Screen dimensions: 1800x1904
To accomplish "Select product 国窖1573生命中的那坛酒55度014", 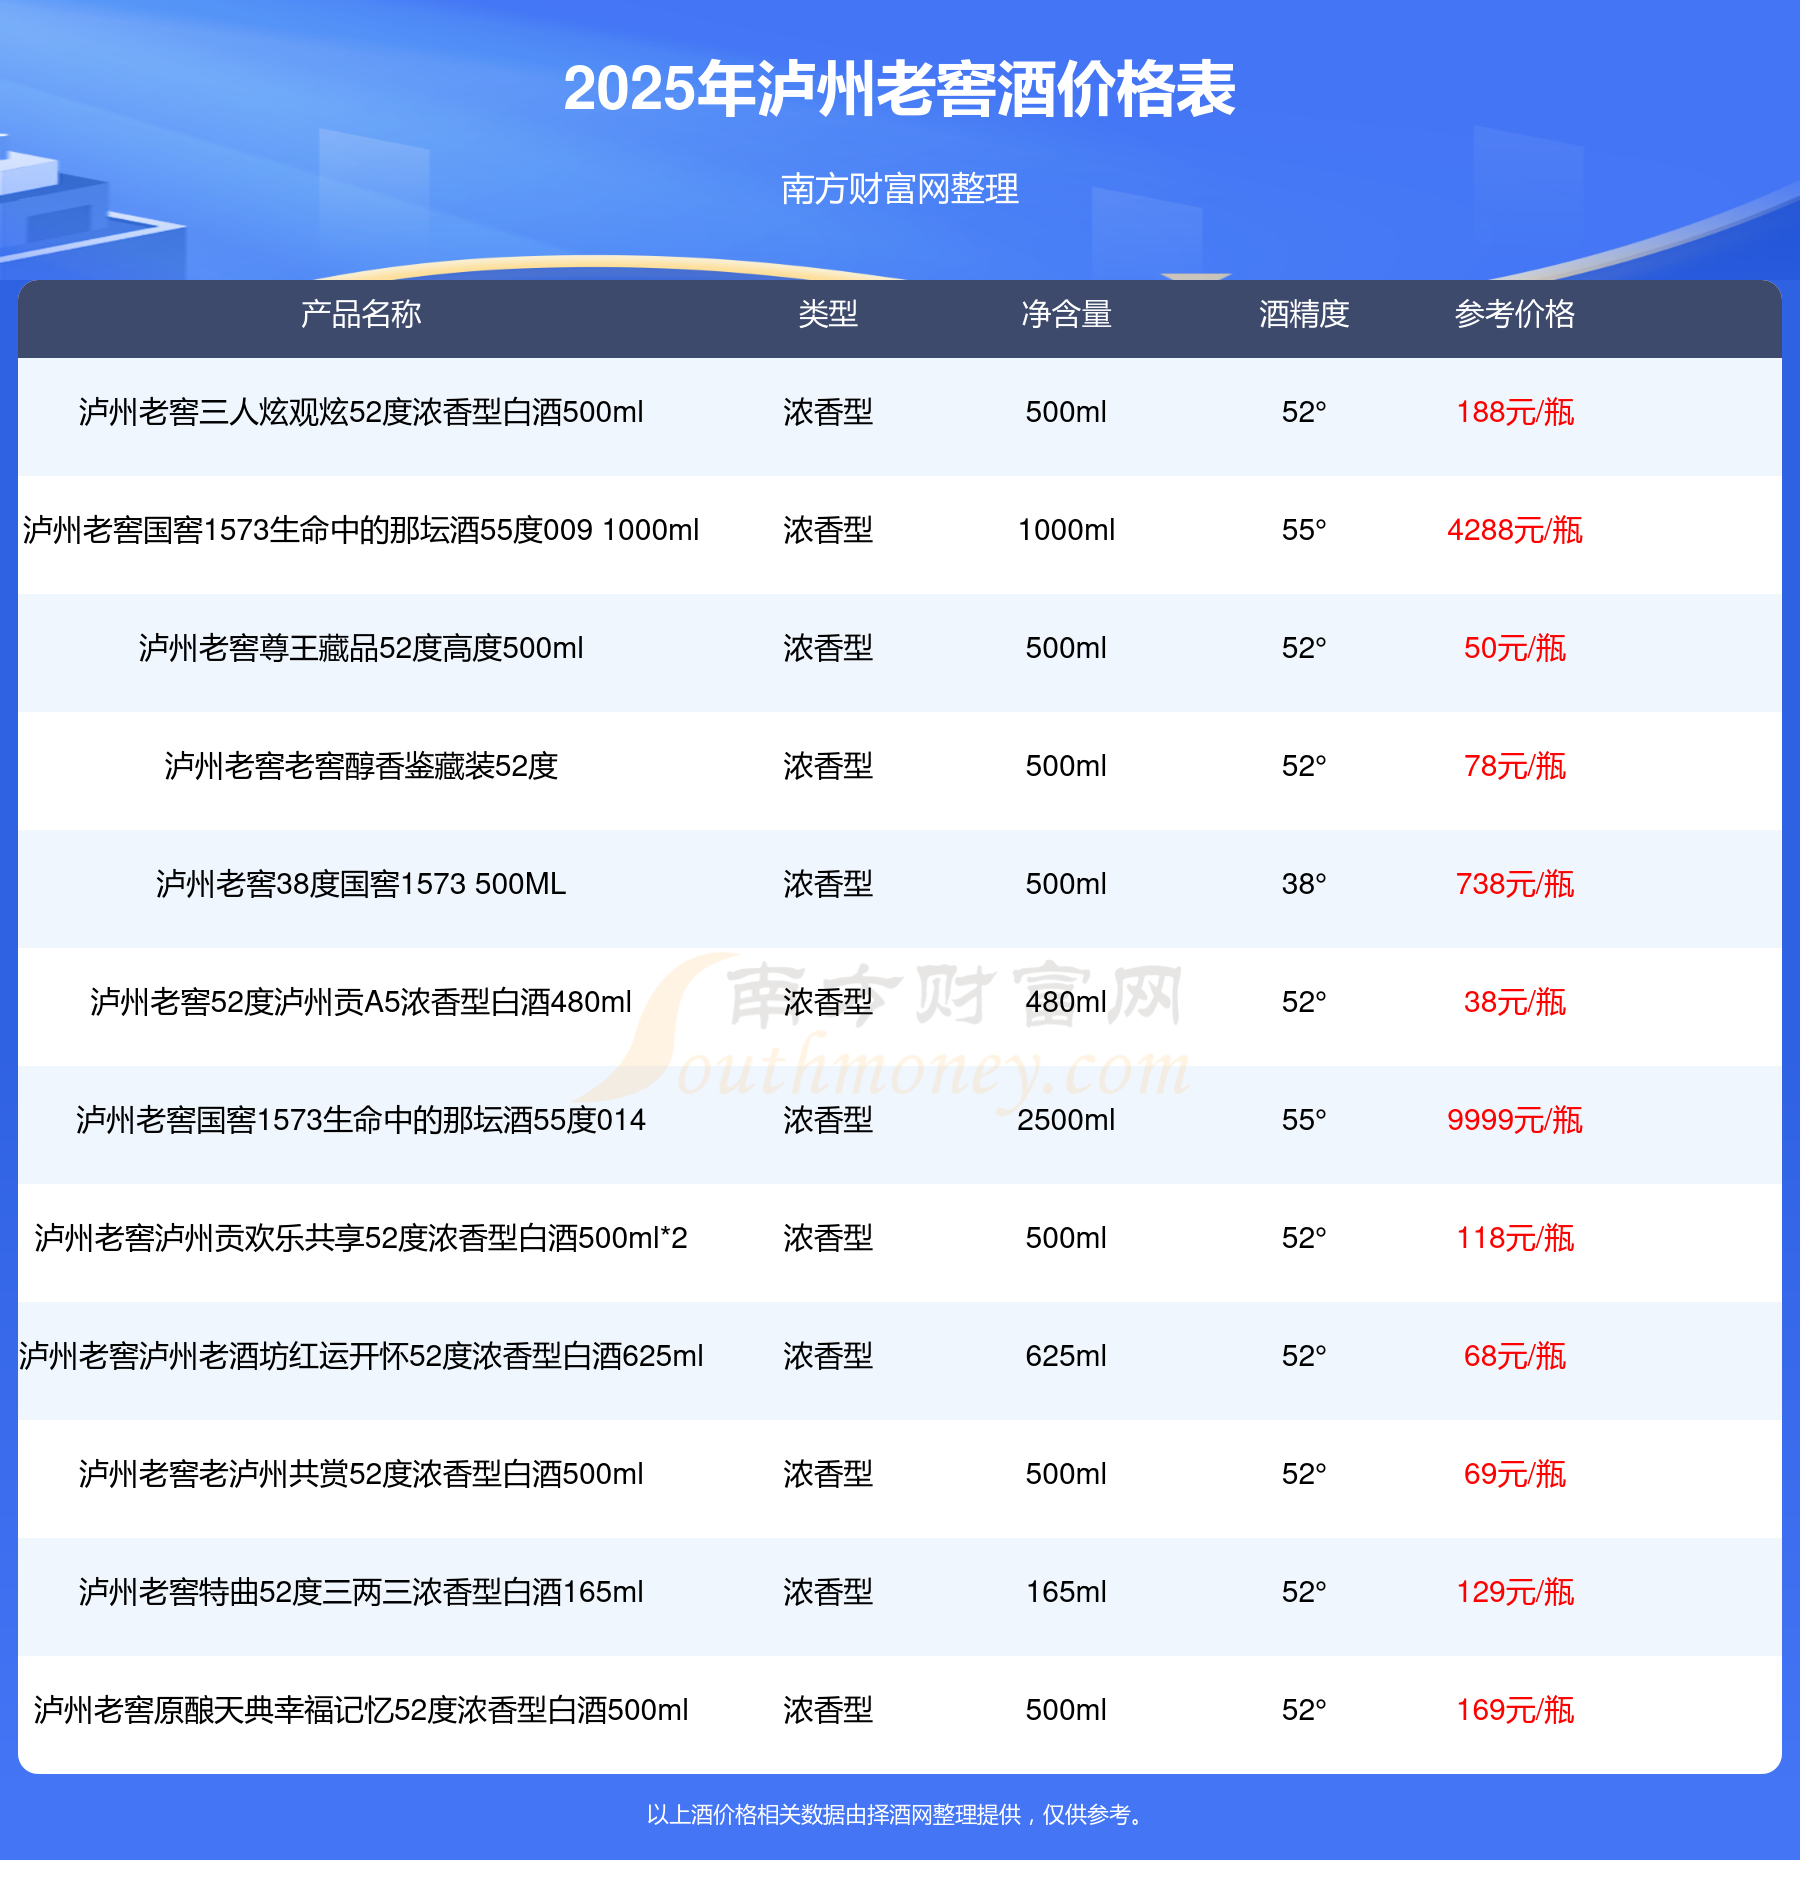I will [361, 1120].
